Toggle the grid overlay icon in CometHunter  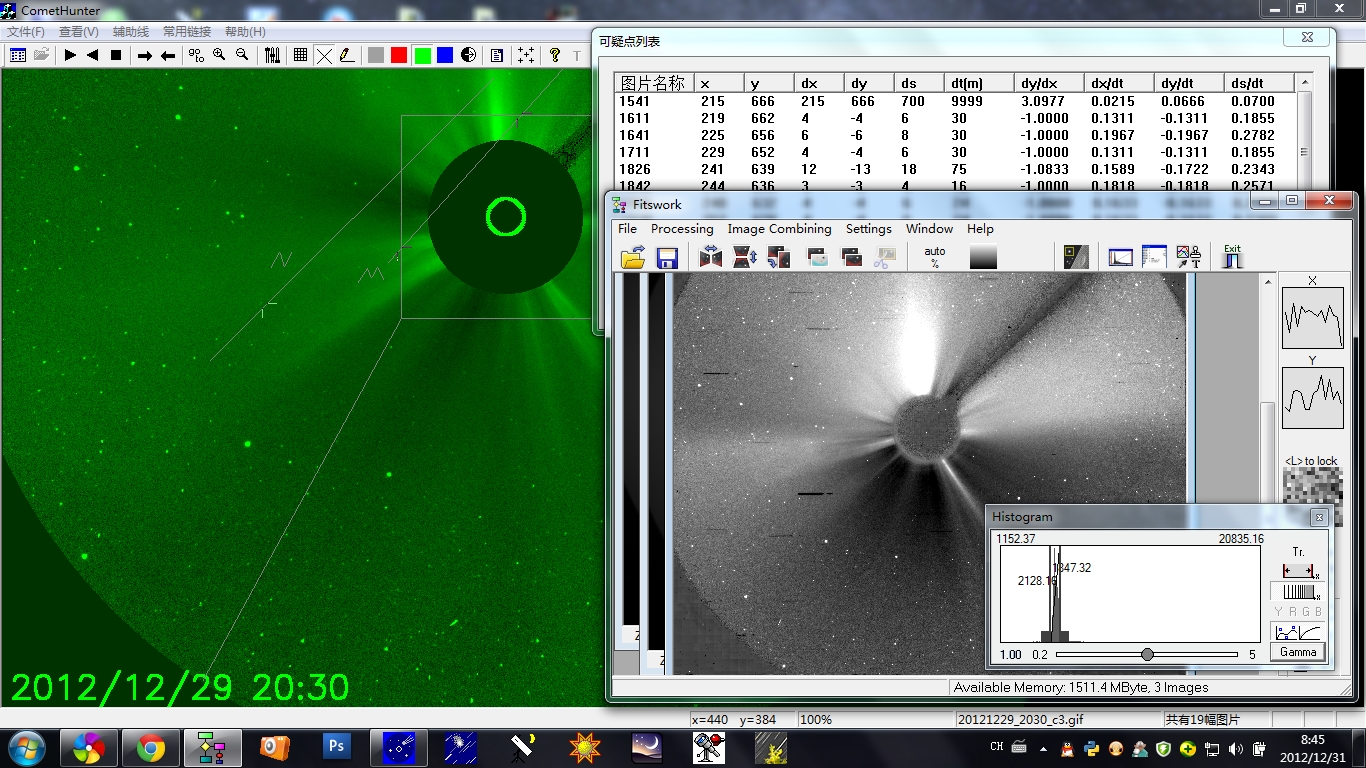tap(300, 55)
